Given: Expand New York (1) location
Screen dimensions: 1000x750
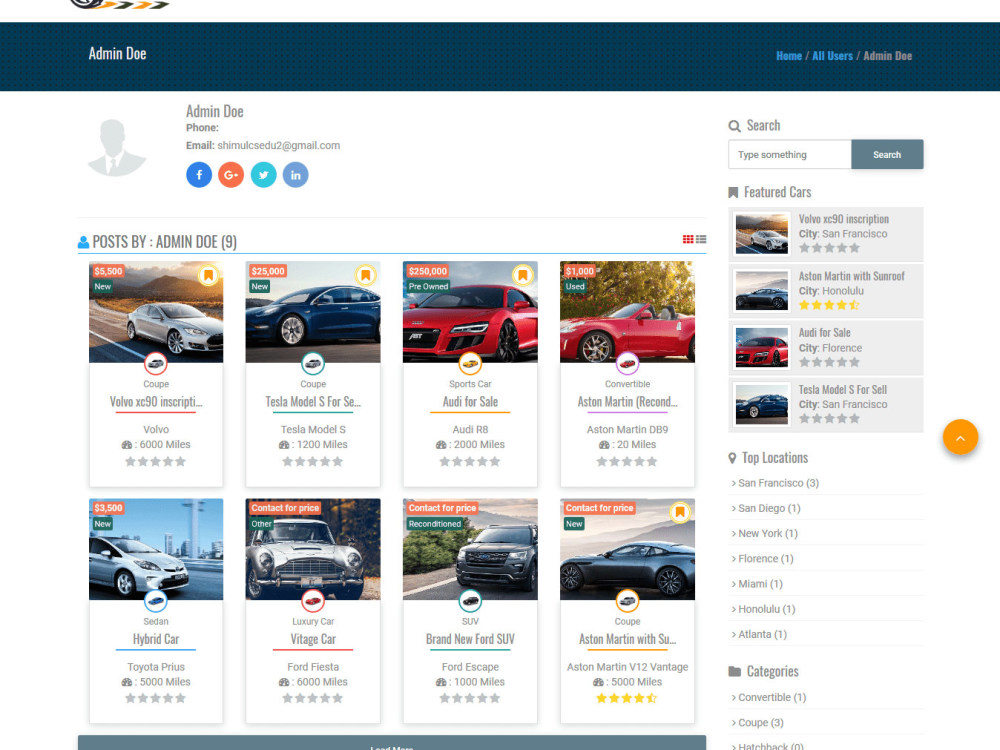Looking at the screenshot, I should click(767, 533).
